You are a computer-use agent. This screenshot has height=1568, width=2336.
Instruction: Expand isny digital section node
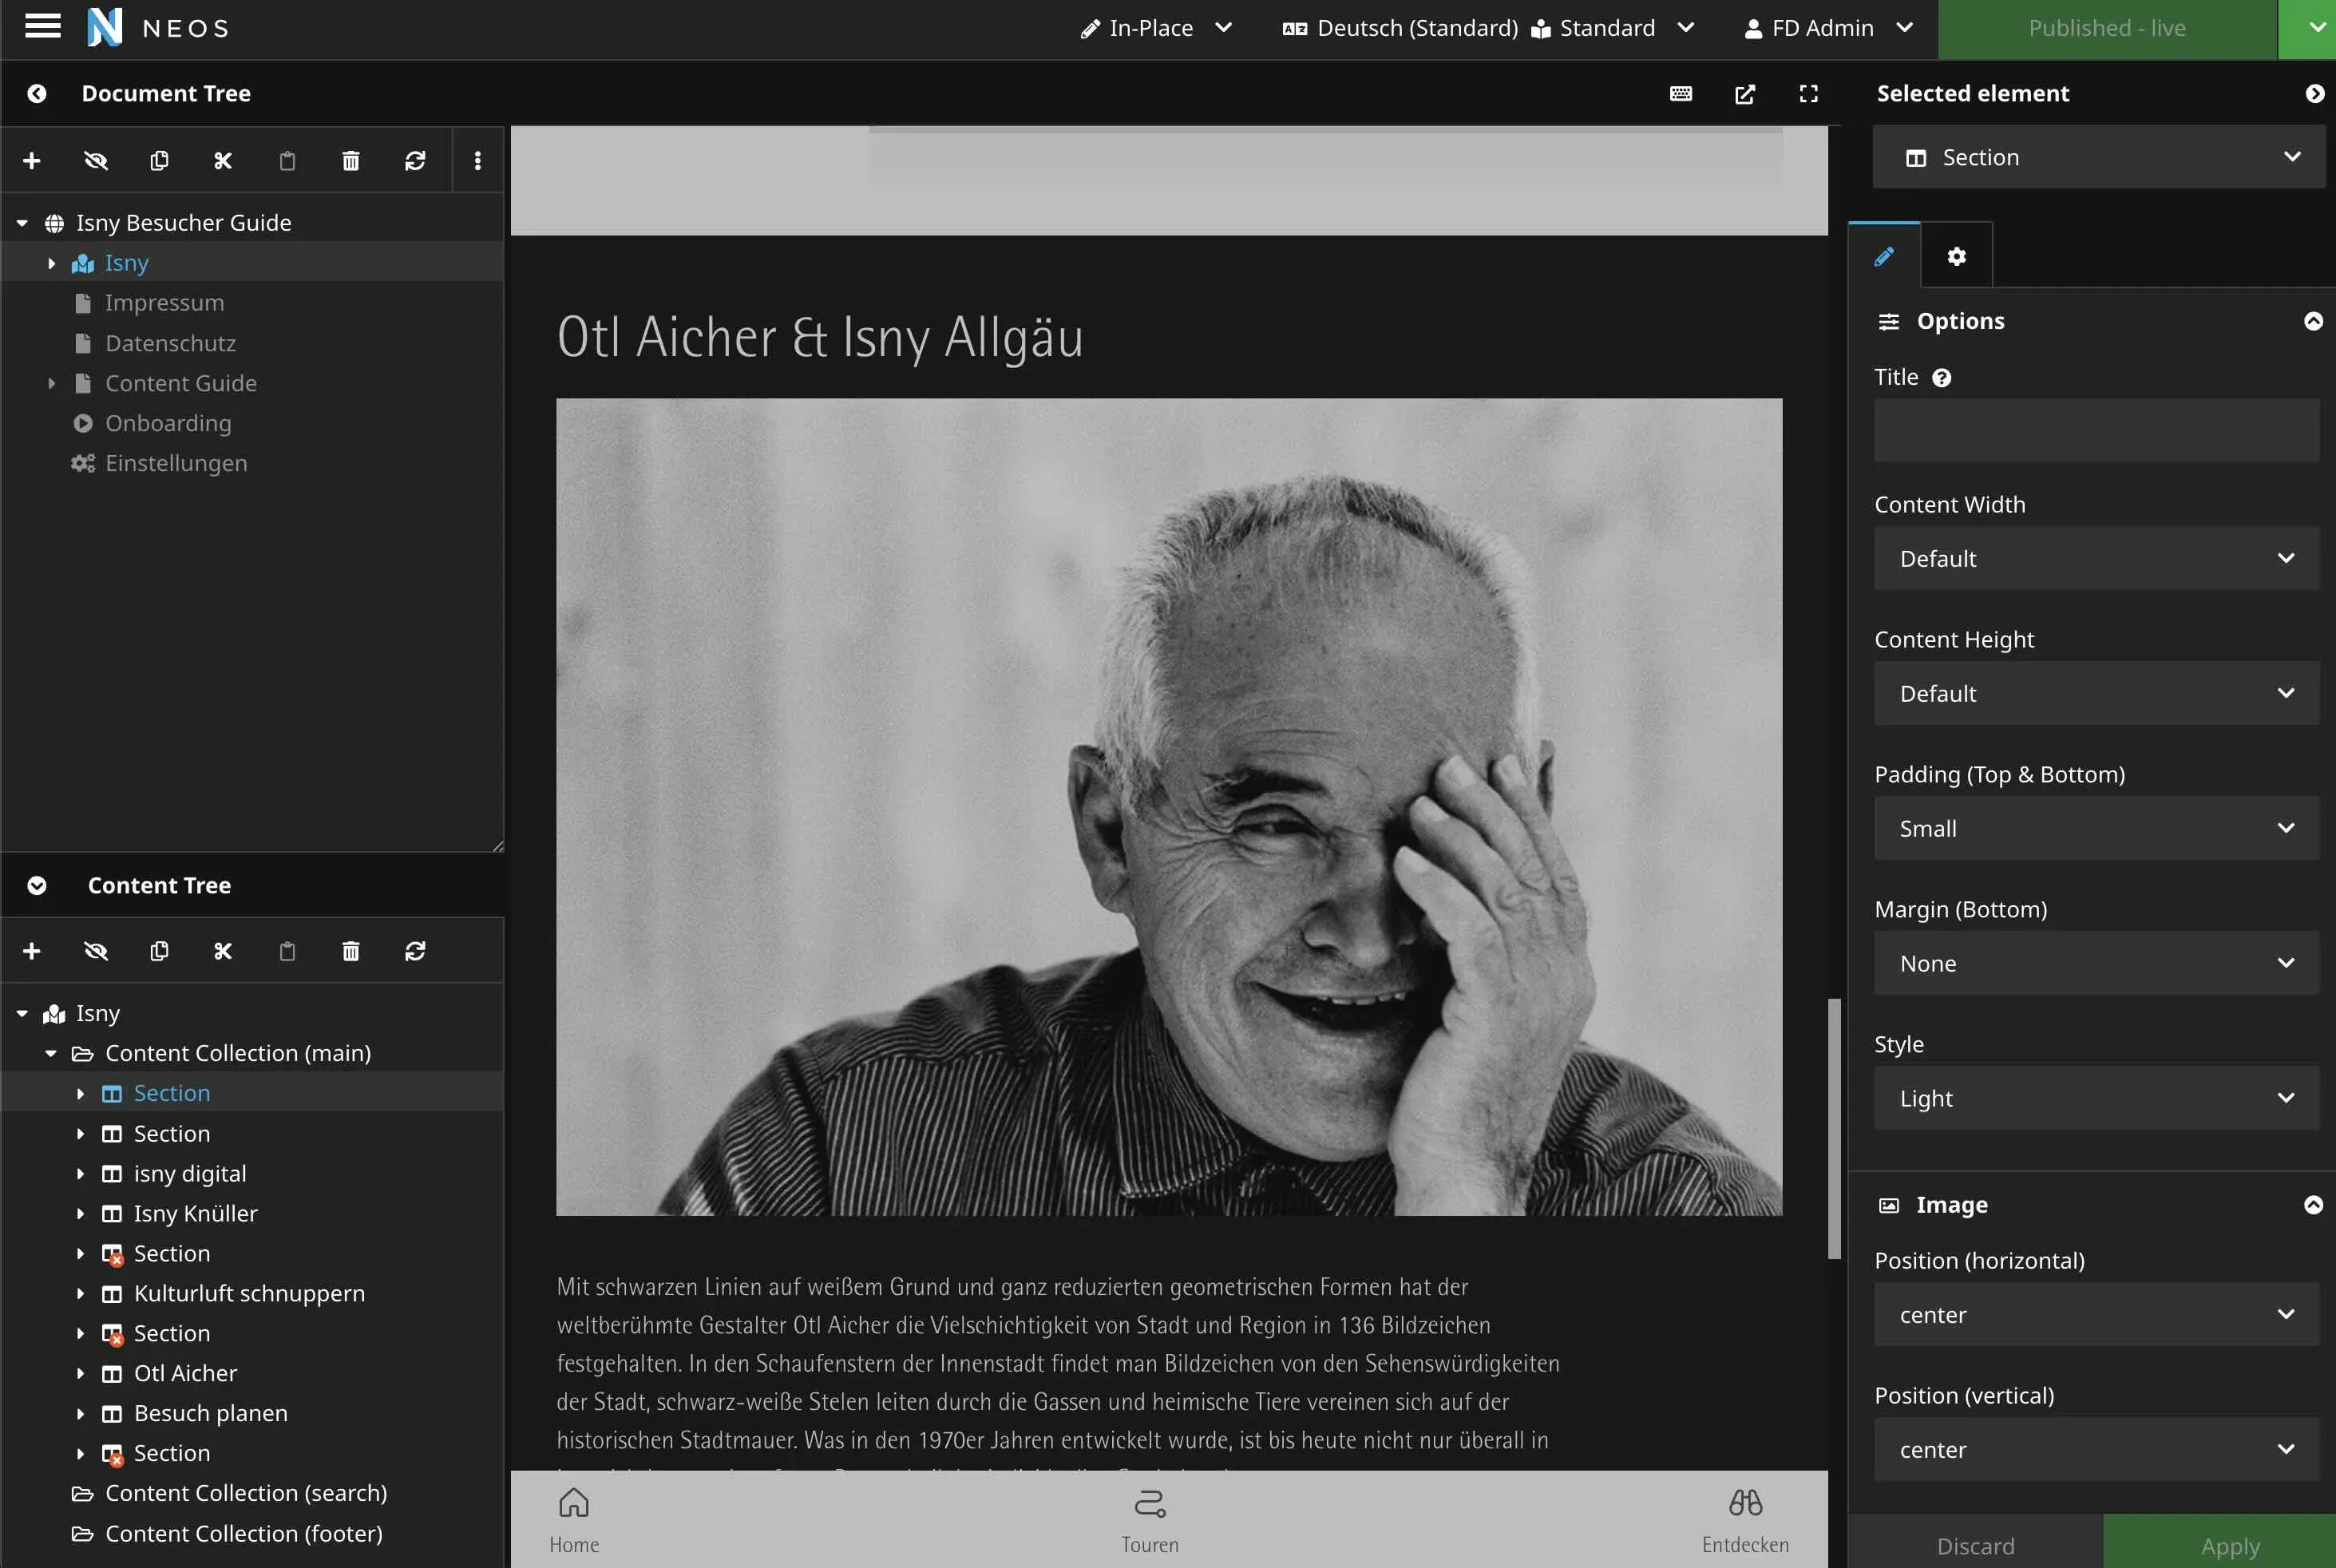80,1173
